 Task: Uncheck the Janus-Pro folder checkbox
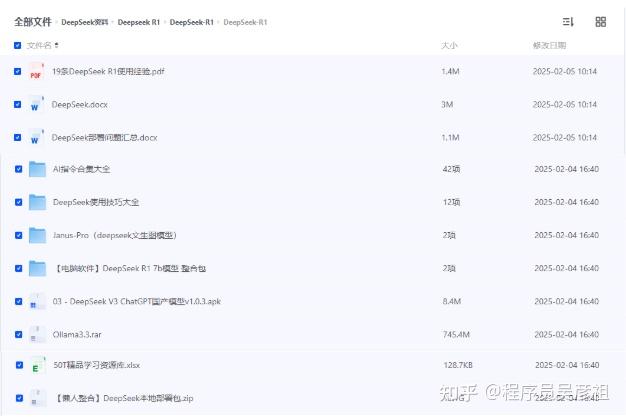(18, 235)
